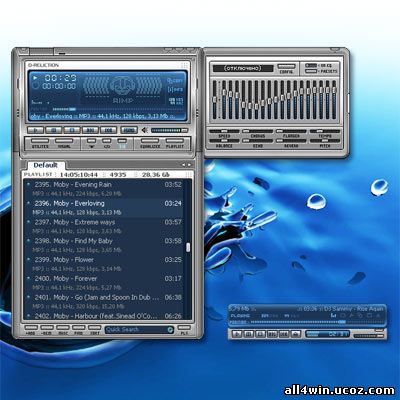Skip to next track in main player
The width and height of the screenshot is (400, 400).
click(x=108, y=130)
